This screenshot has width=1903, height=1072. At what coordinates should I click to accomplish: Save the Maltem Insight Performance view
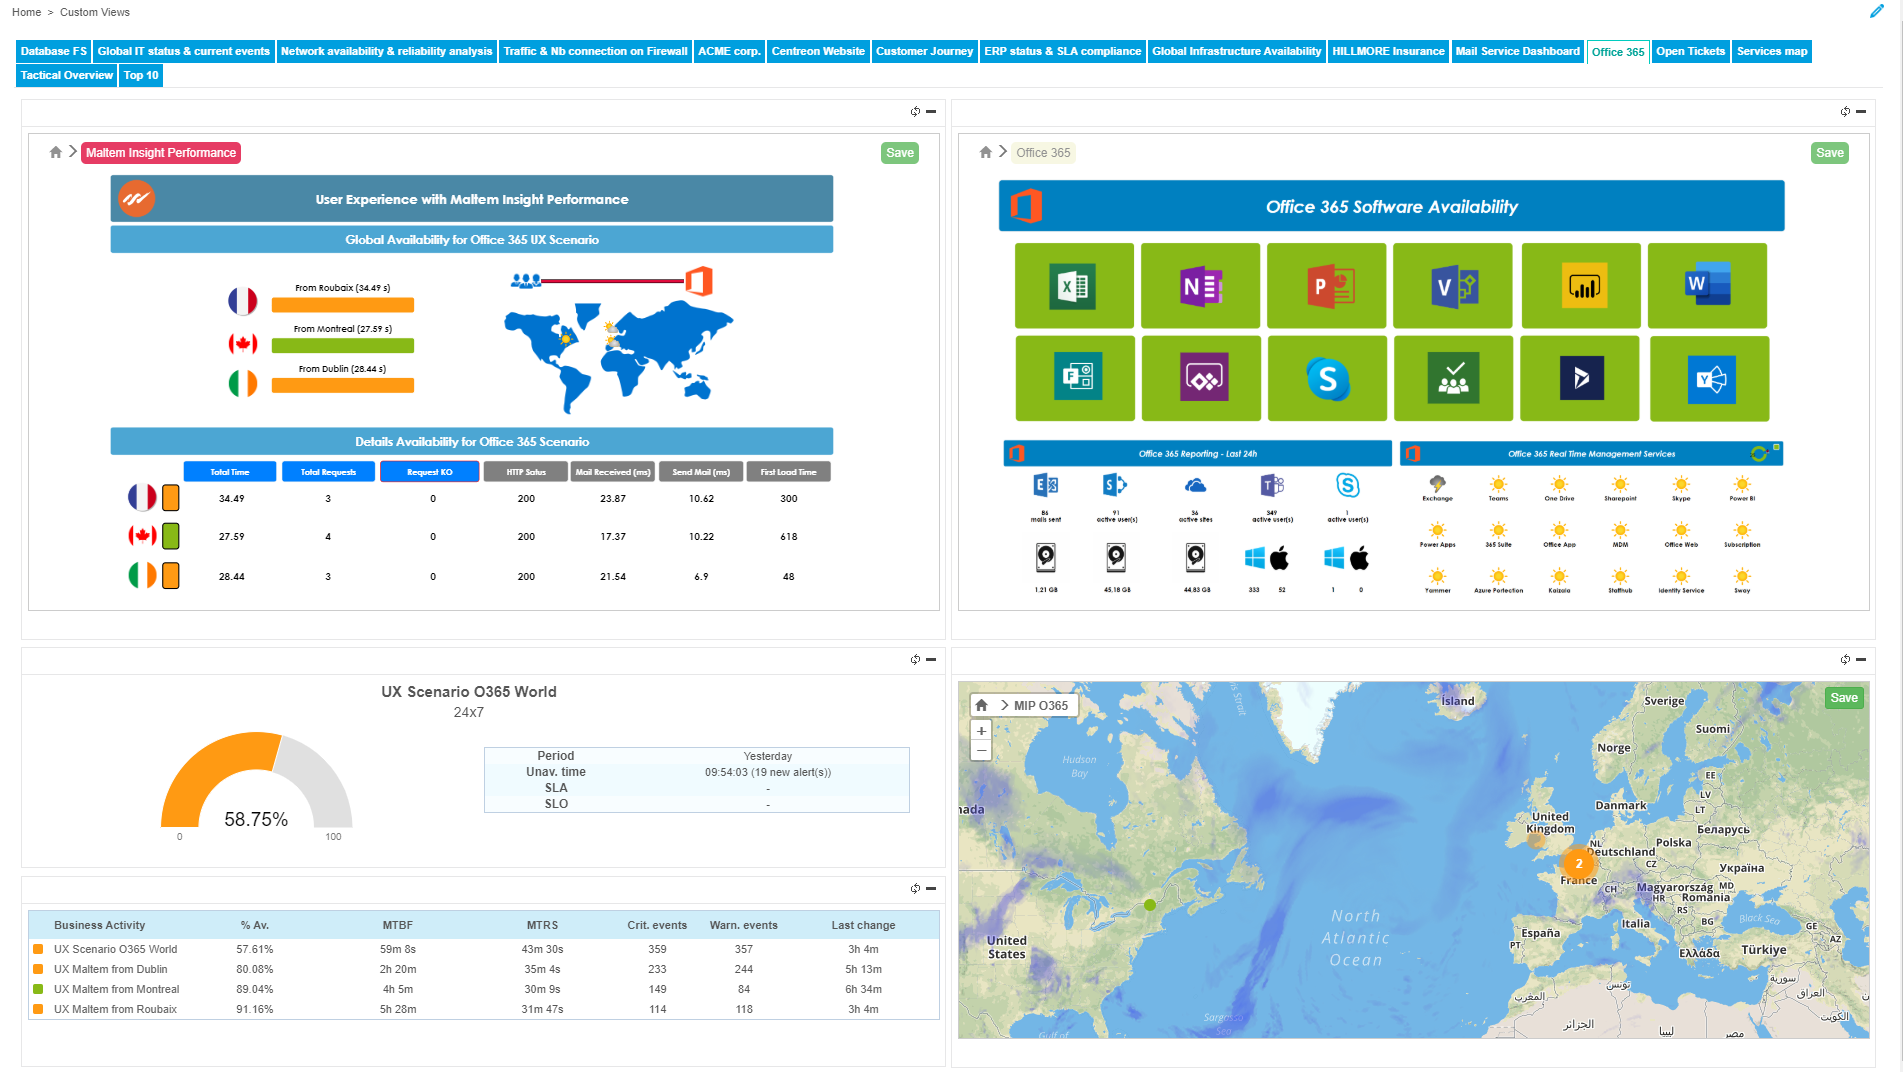[x=900, y=153]
